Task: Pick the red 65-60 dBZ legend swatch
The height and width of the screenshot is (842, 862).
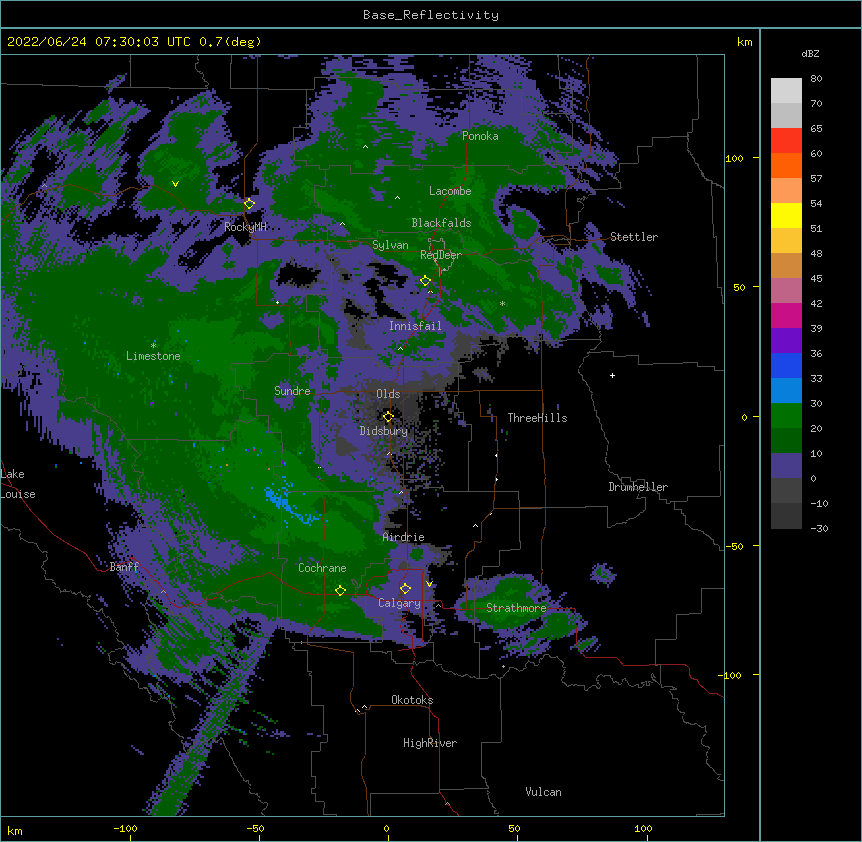Action: point(786,141)
